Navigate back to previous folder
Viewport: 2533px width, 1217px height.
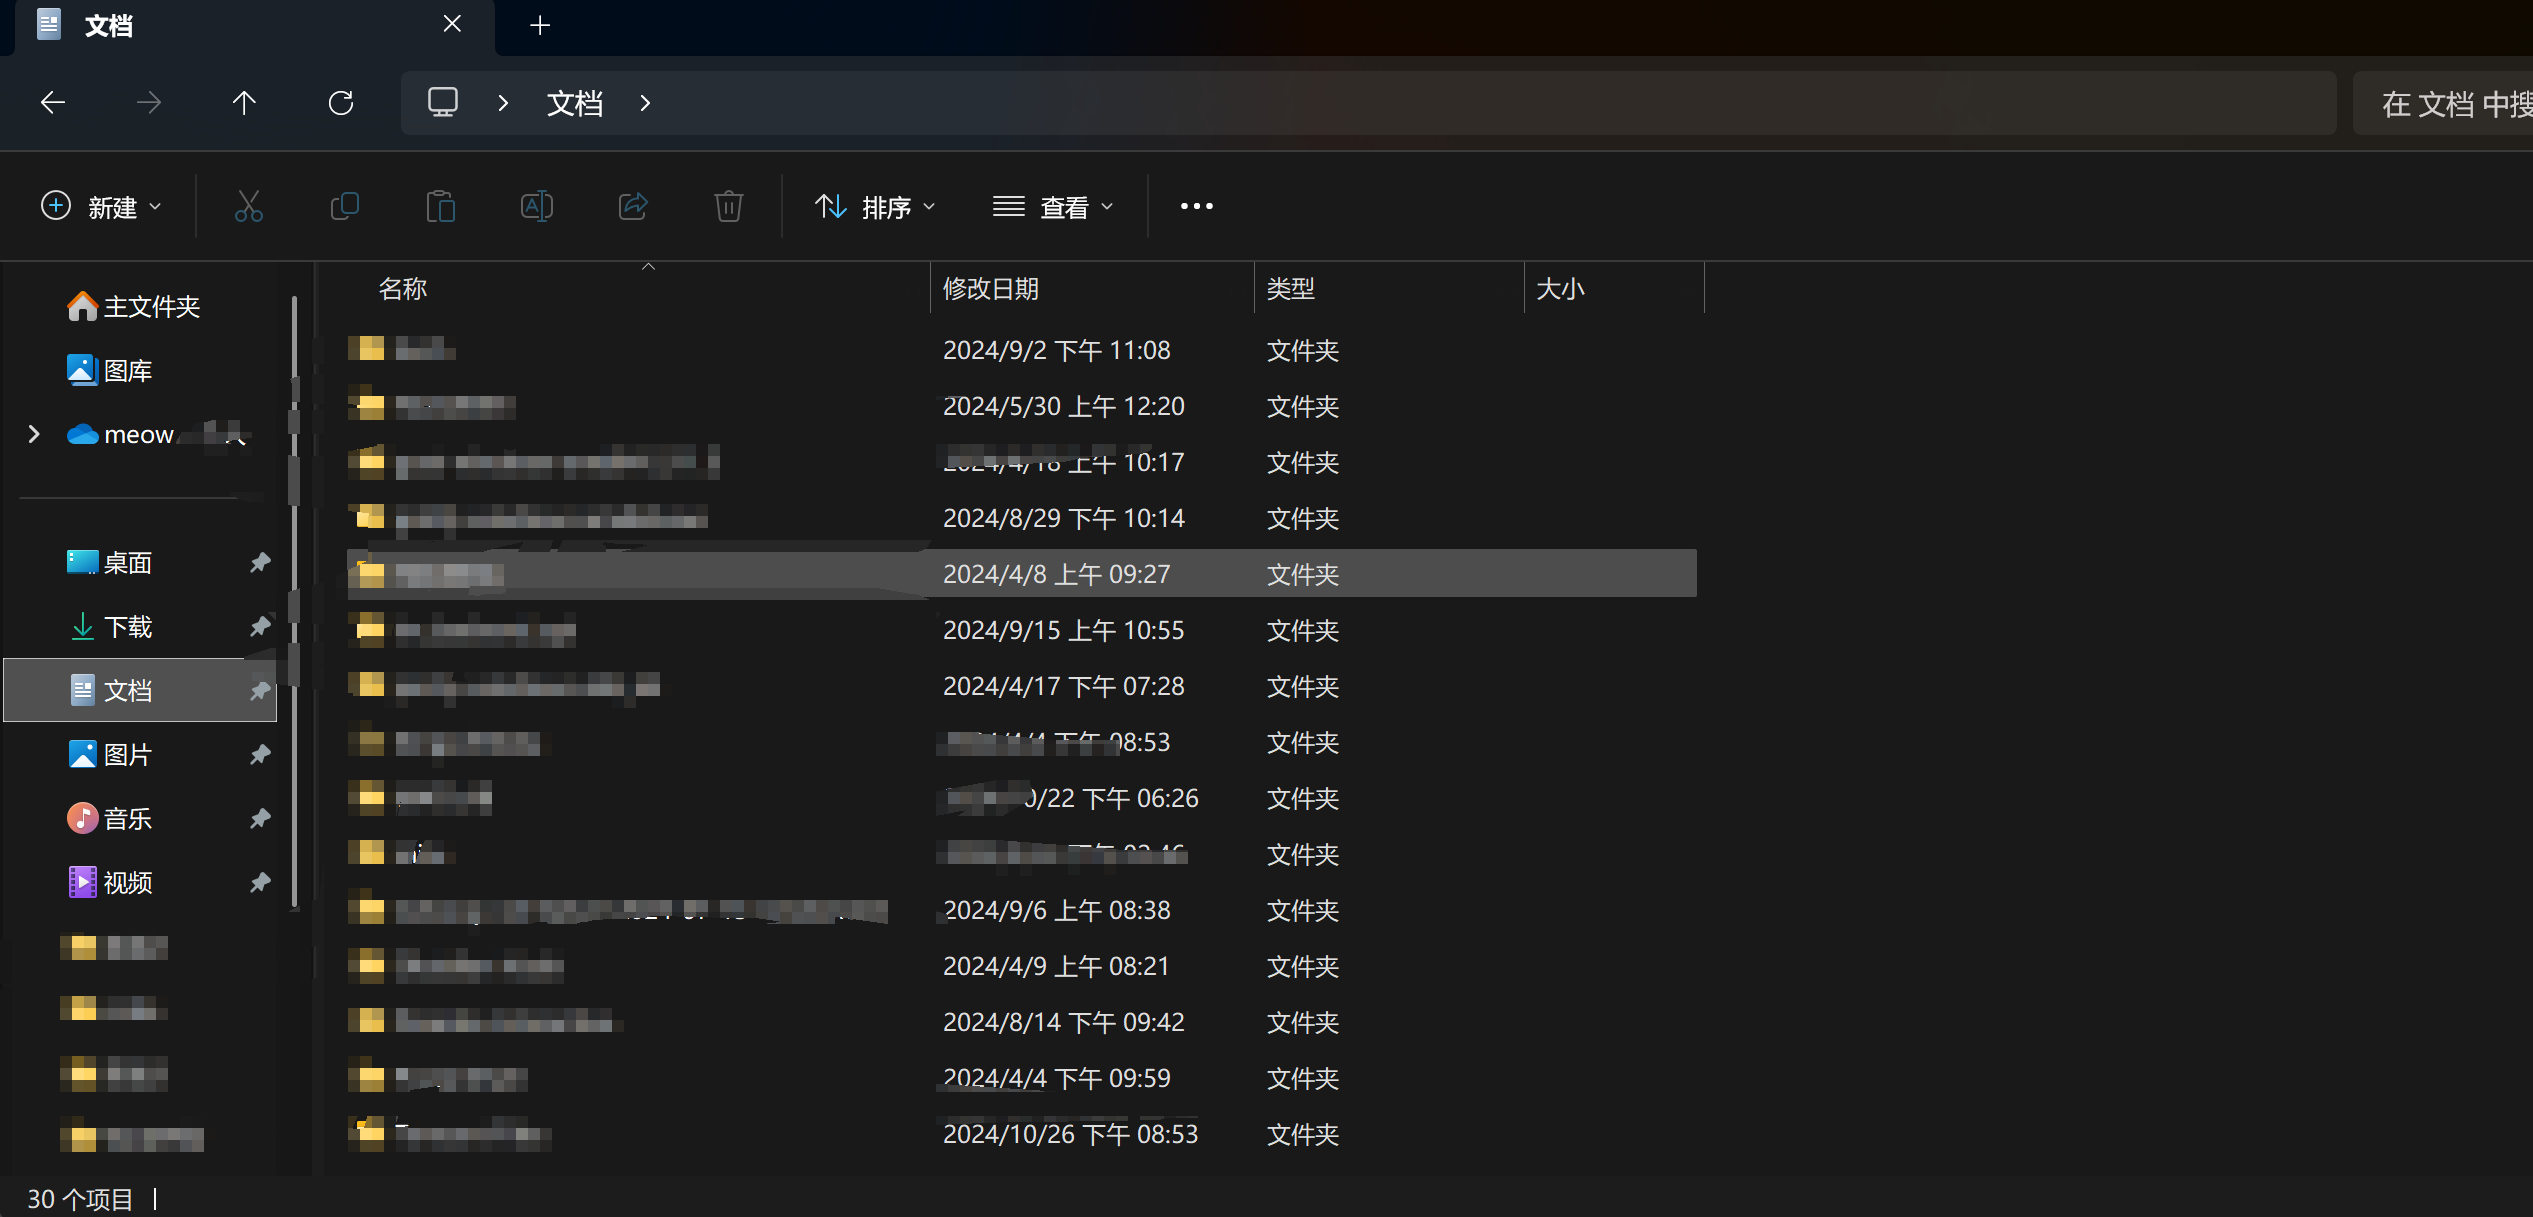(x=53, y=102)
